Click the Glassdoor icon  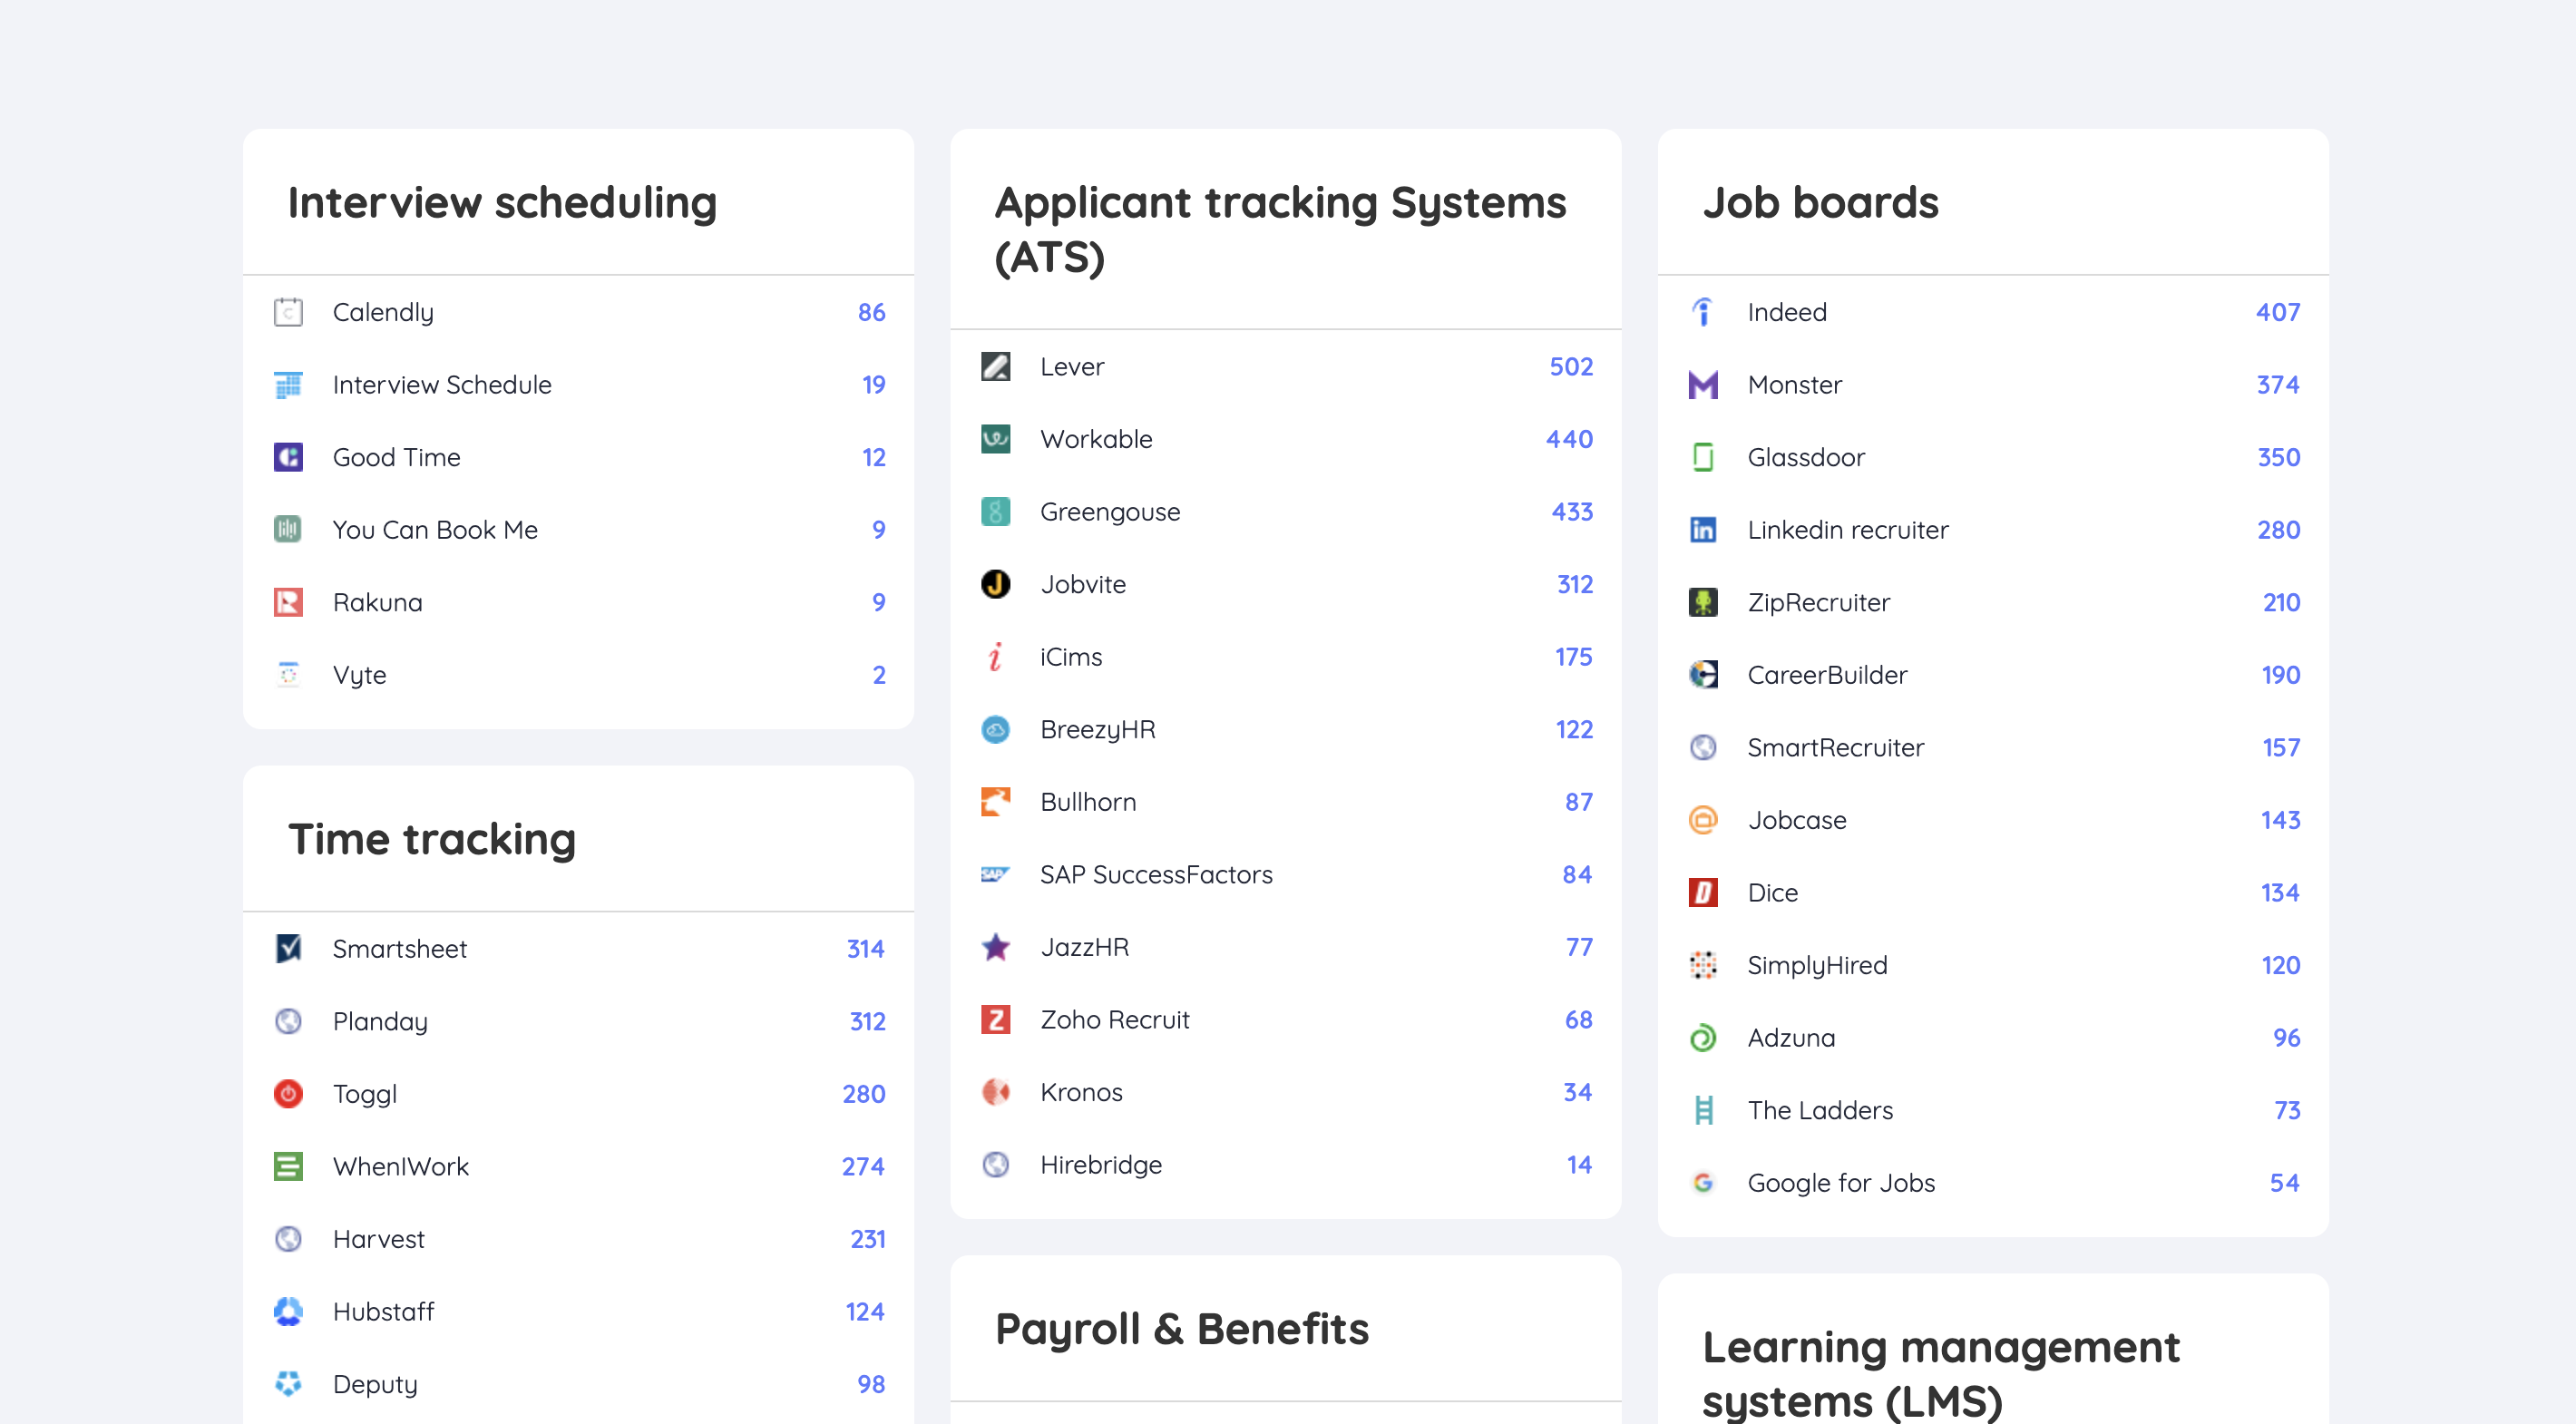click(1703, 457)
